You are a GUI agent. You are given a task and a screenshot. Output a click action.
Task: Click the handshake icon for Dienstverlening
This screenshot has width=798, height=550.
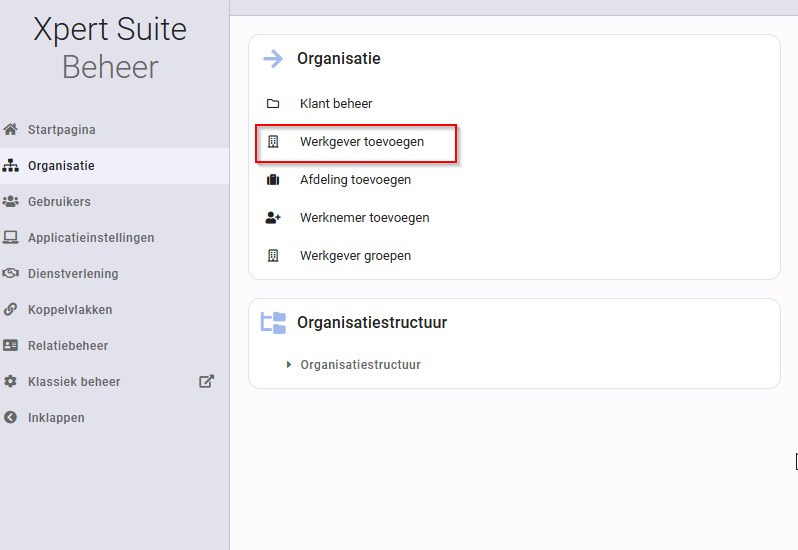(10, 273)
